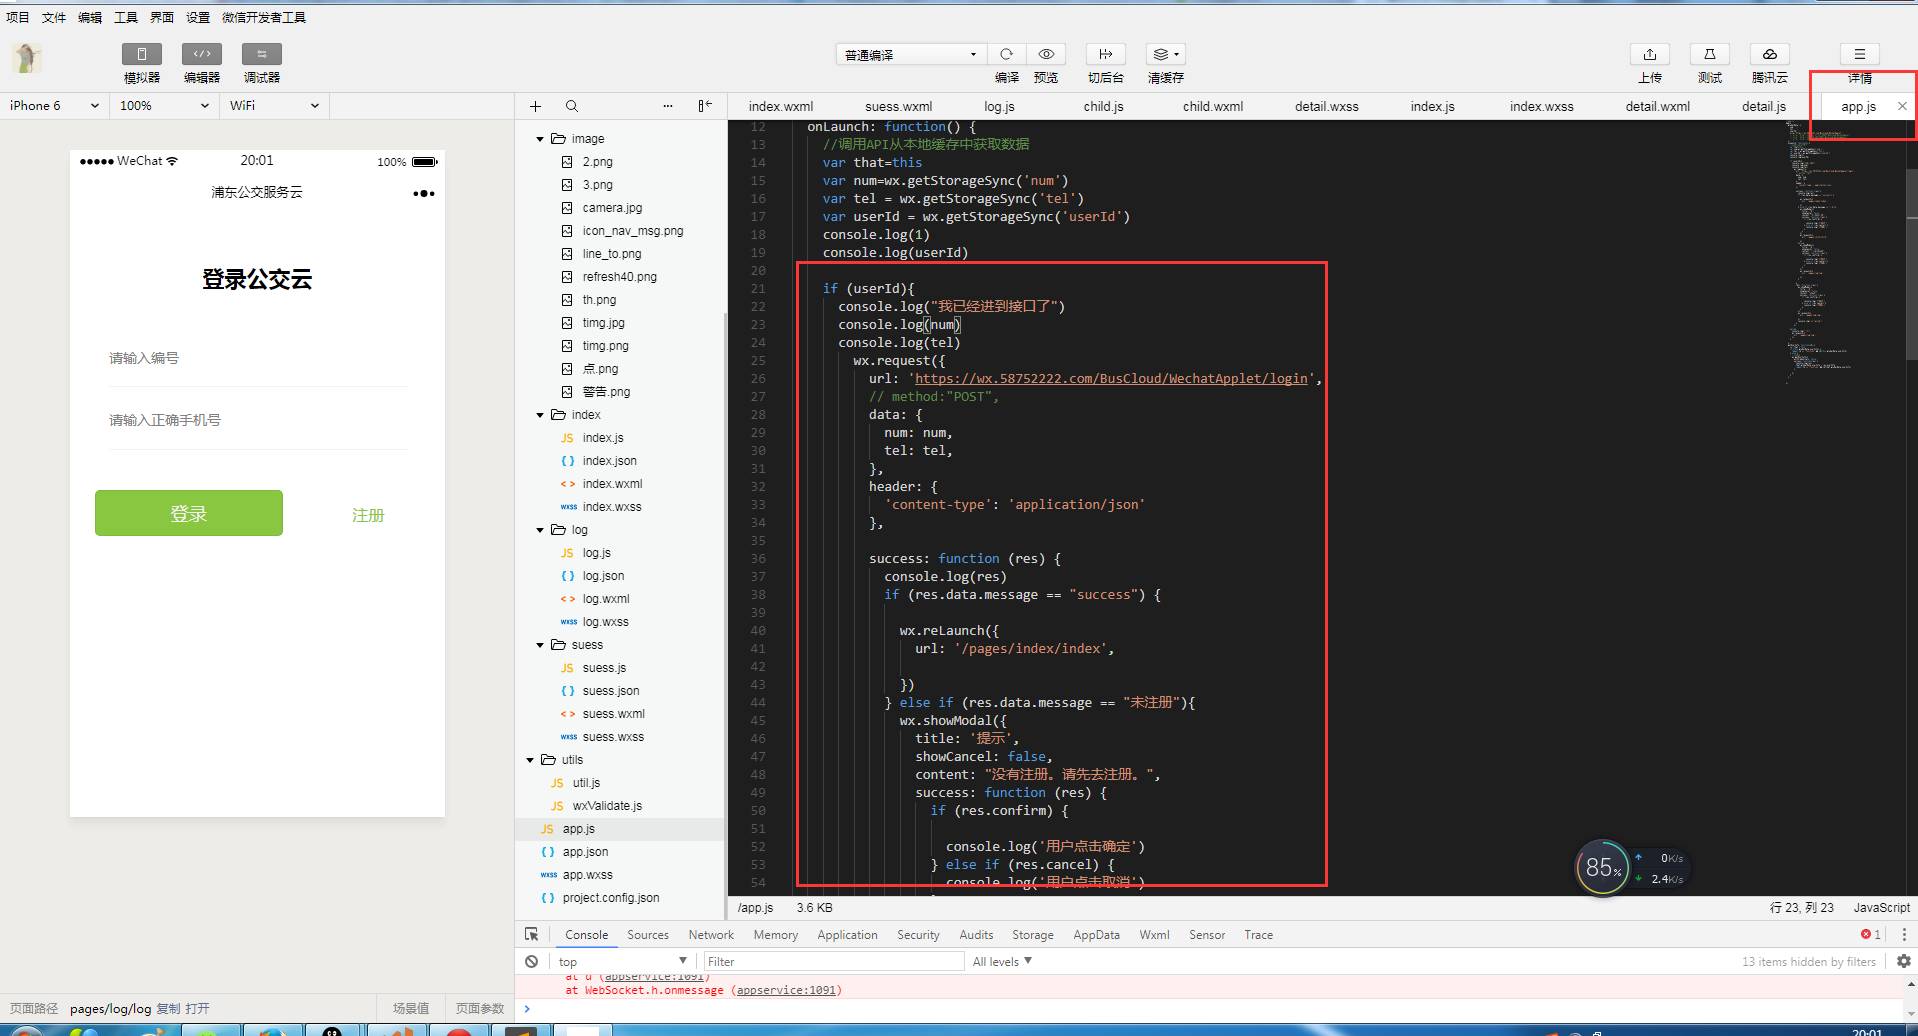Click the search icon in file panel
1918x1036 pixels.
coord(571,106)
